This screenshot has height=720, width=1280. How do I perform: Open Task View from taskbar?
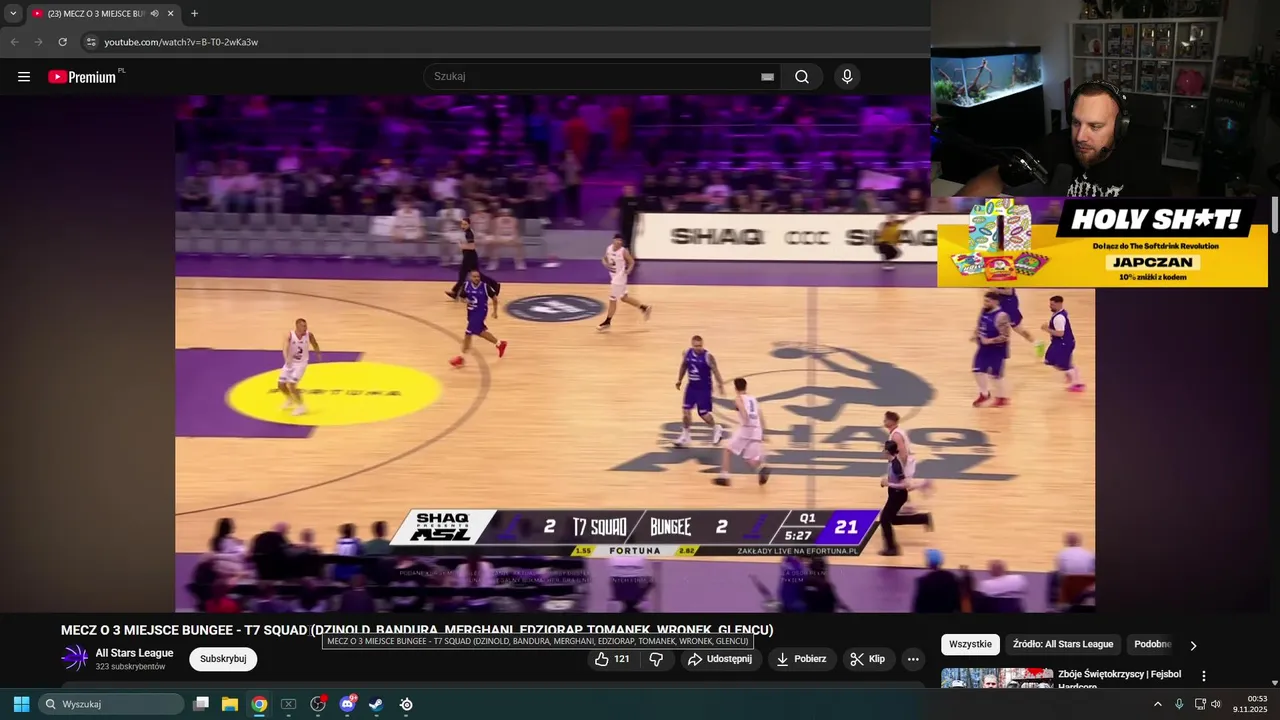point(201,704)
